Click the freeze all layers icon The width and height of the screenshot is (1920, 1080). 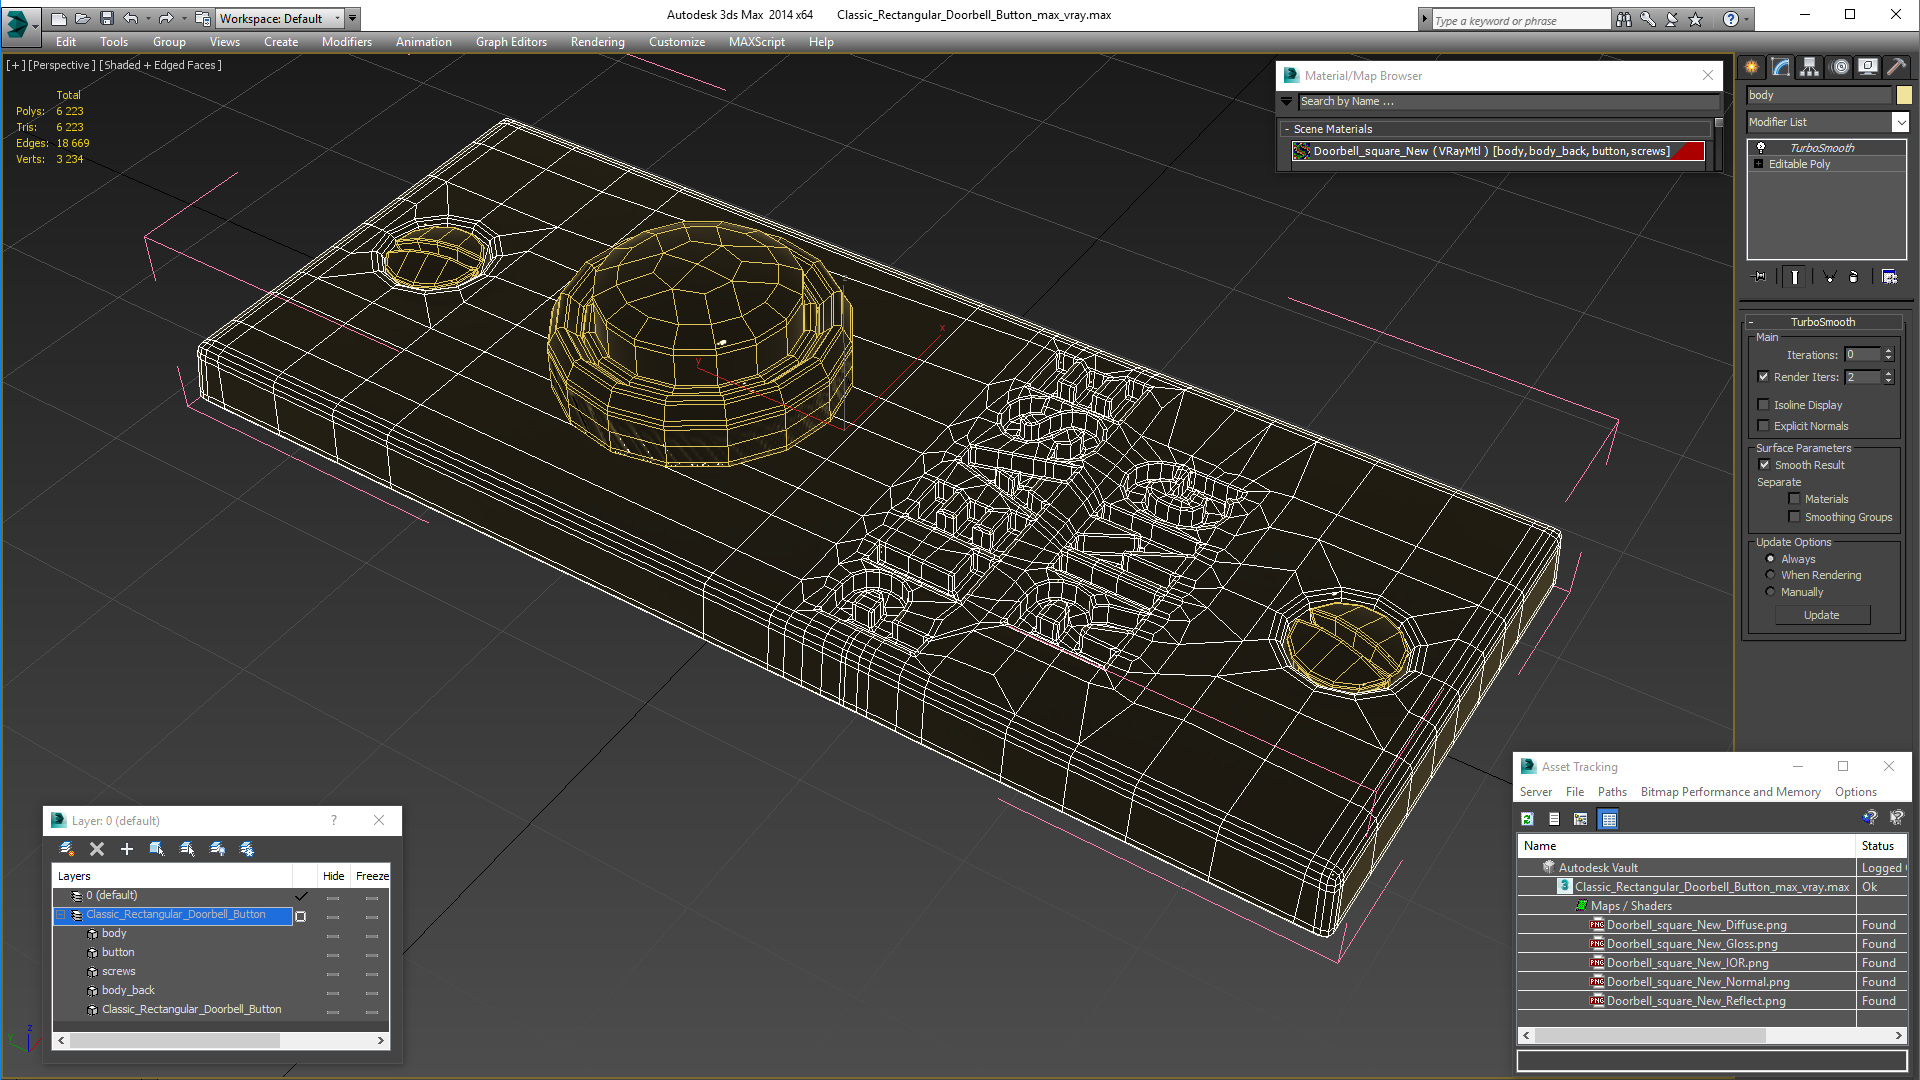click(247, 849)
